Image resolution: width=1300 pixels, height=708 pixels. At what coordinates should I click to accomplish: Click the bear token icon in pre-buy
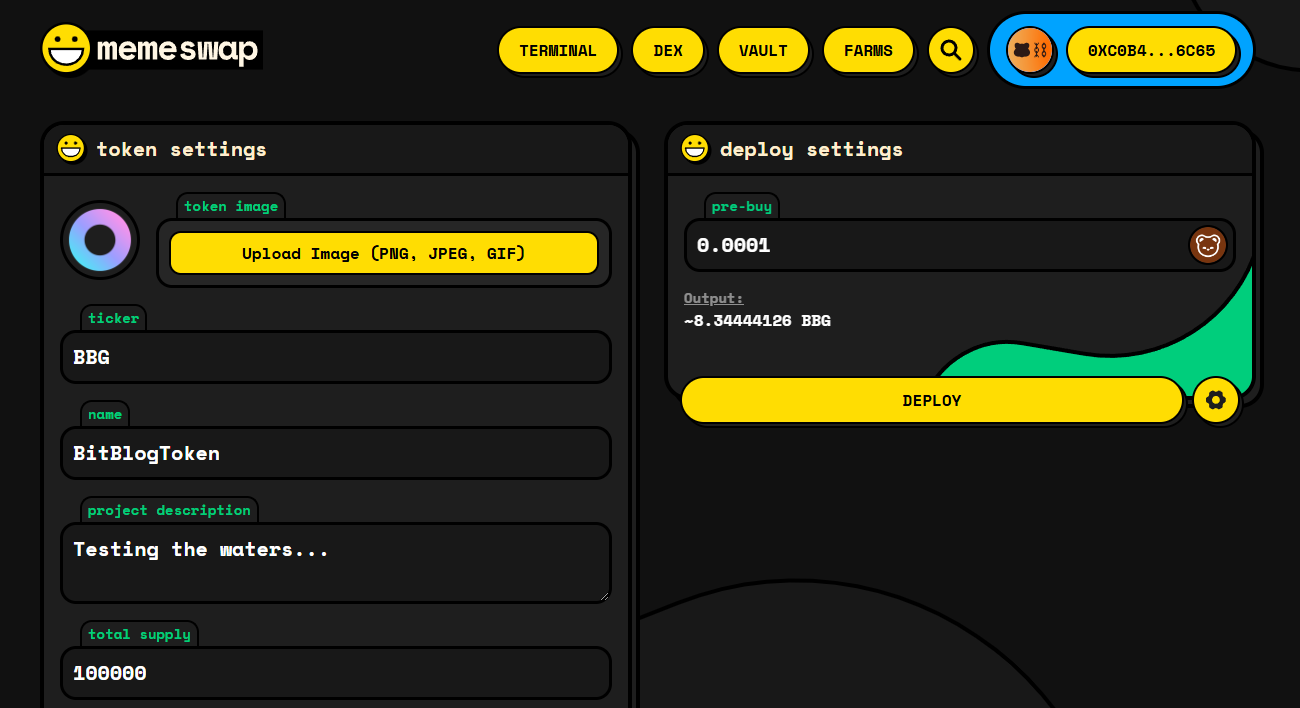pyautogui.click(x=1207, y=245)
